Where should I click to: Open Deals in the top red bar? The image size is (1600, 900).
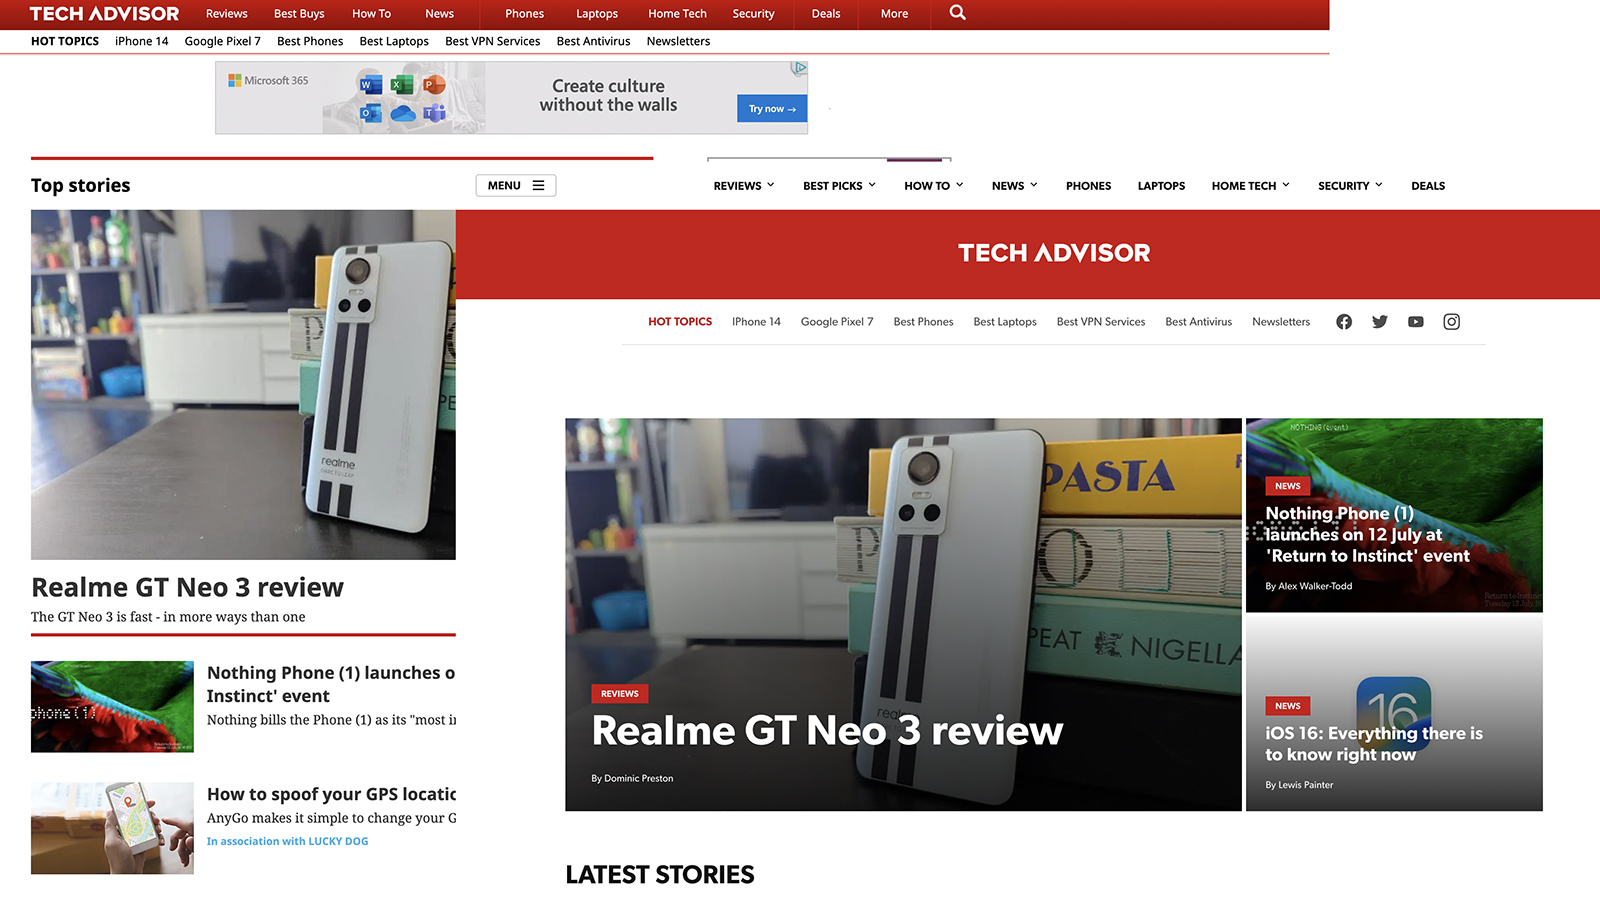tap(826, 14)
